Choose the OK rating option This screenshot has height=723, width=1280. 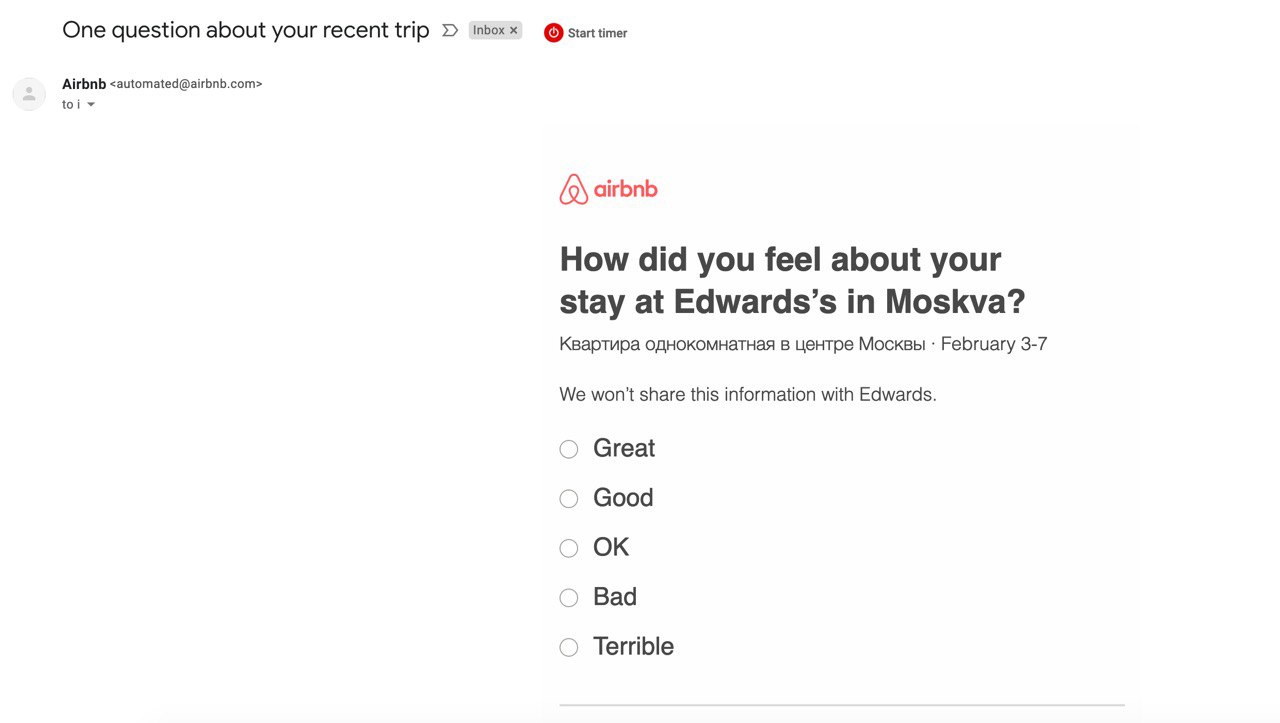point(569,548)
